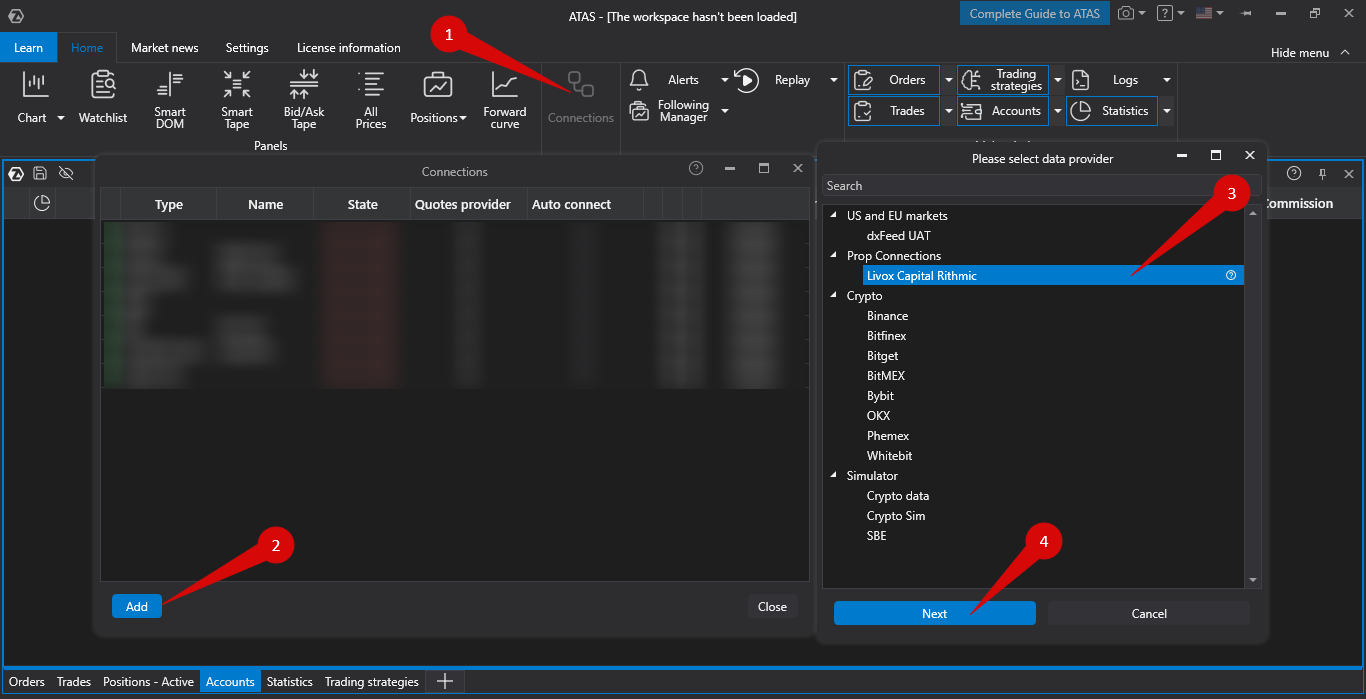
Task: Click Next in data provider dialog
Action: [934, 614]
